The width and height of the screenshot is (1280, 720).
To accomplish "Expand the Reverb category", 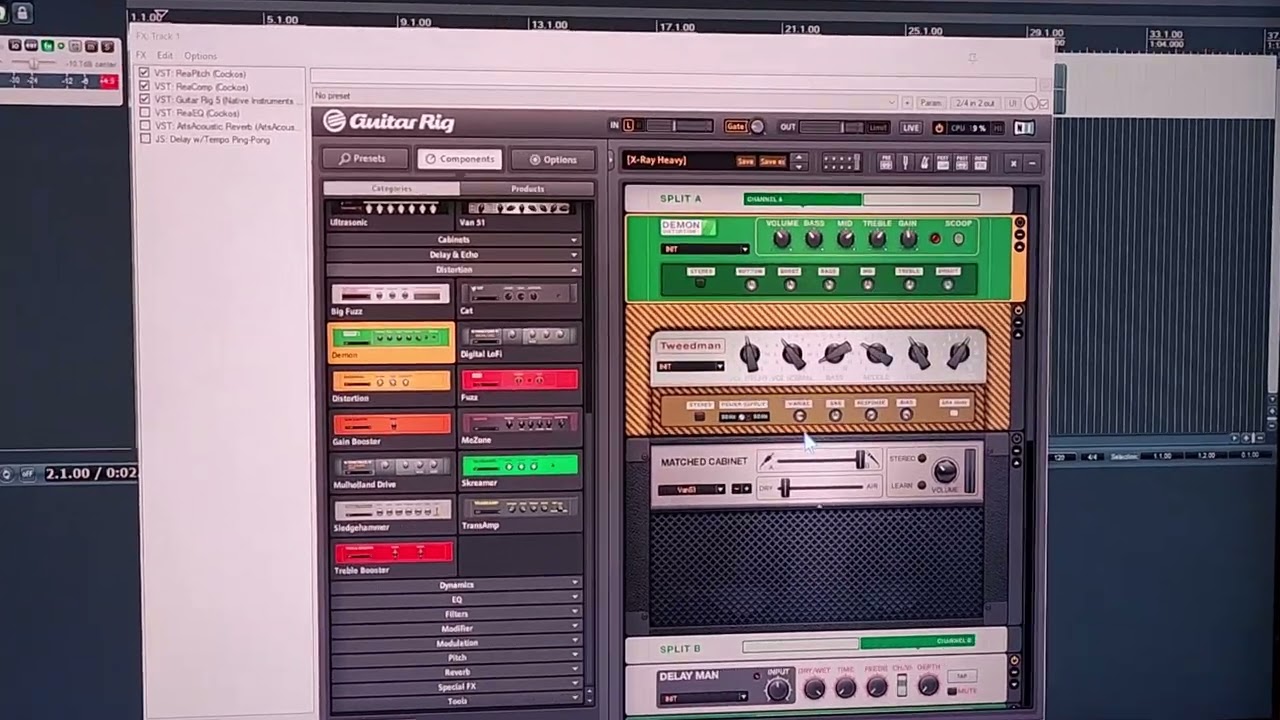I will 457,672.
